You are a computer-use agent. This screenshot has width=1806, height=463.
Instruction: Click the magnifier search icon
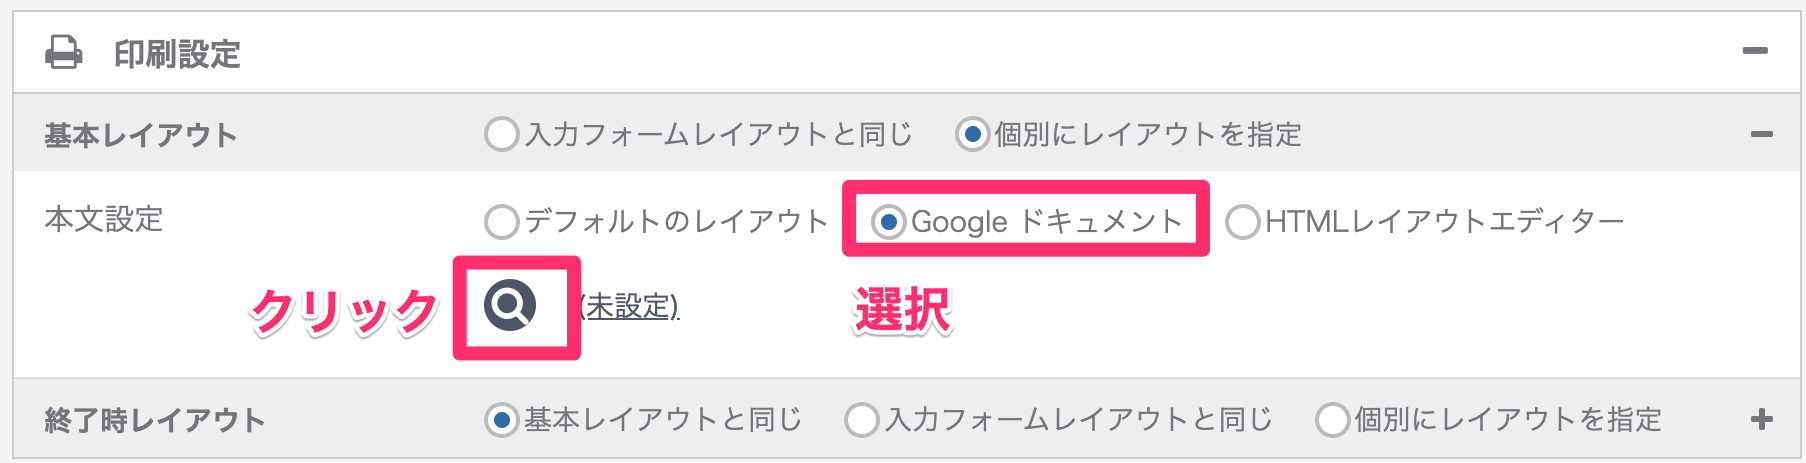click(510, 305)
